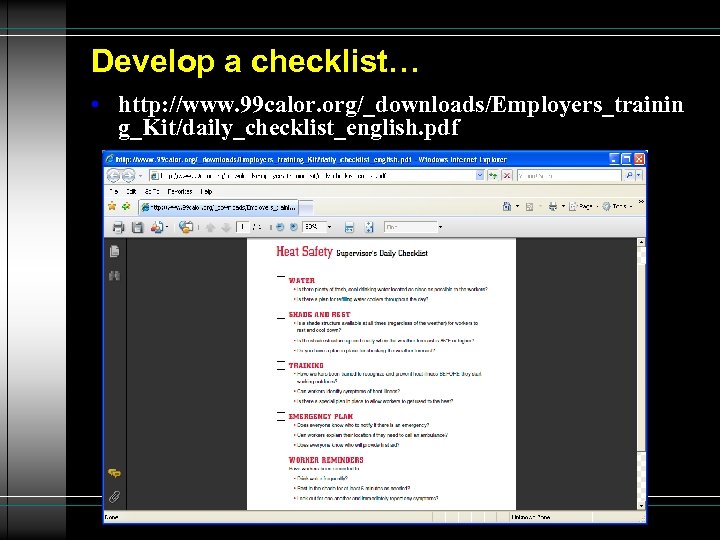This screenshot has height=540, width=720.
Task: Click the Feeds icon in command bar
Action: click(529, 207)
